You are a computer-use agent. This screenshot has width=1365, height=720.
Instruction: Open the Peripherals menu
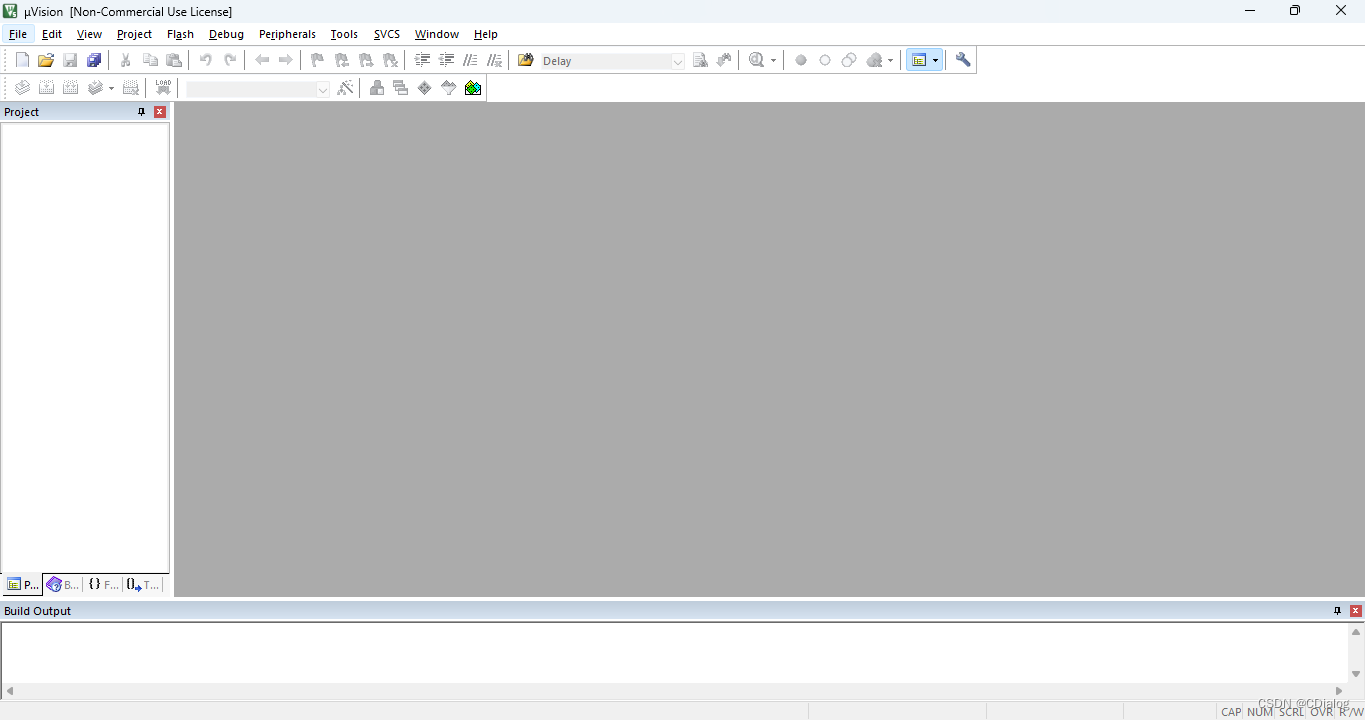click(287, 34)
